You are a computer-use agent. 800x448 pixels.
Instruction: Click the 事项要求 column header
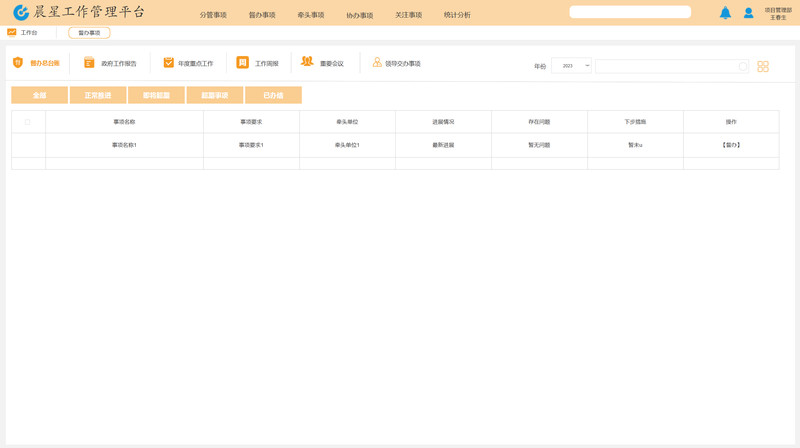pos(251,122)
